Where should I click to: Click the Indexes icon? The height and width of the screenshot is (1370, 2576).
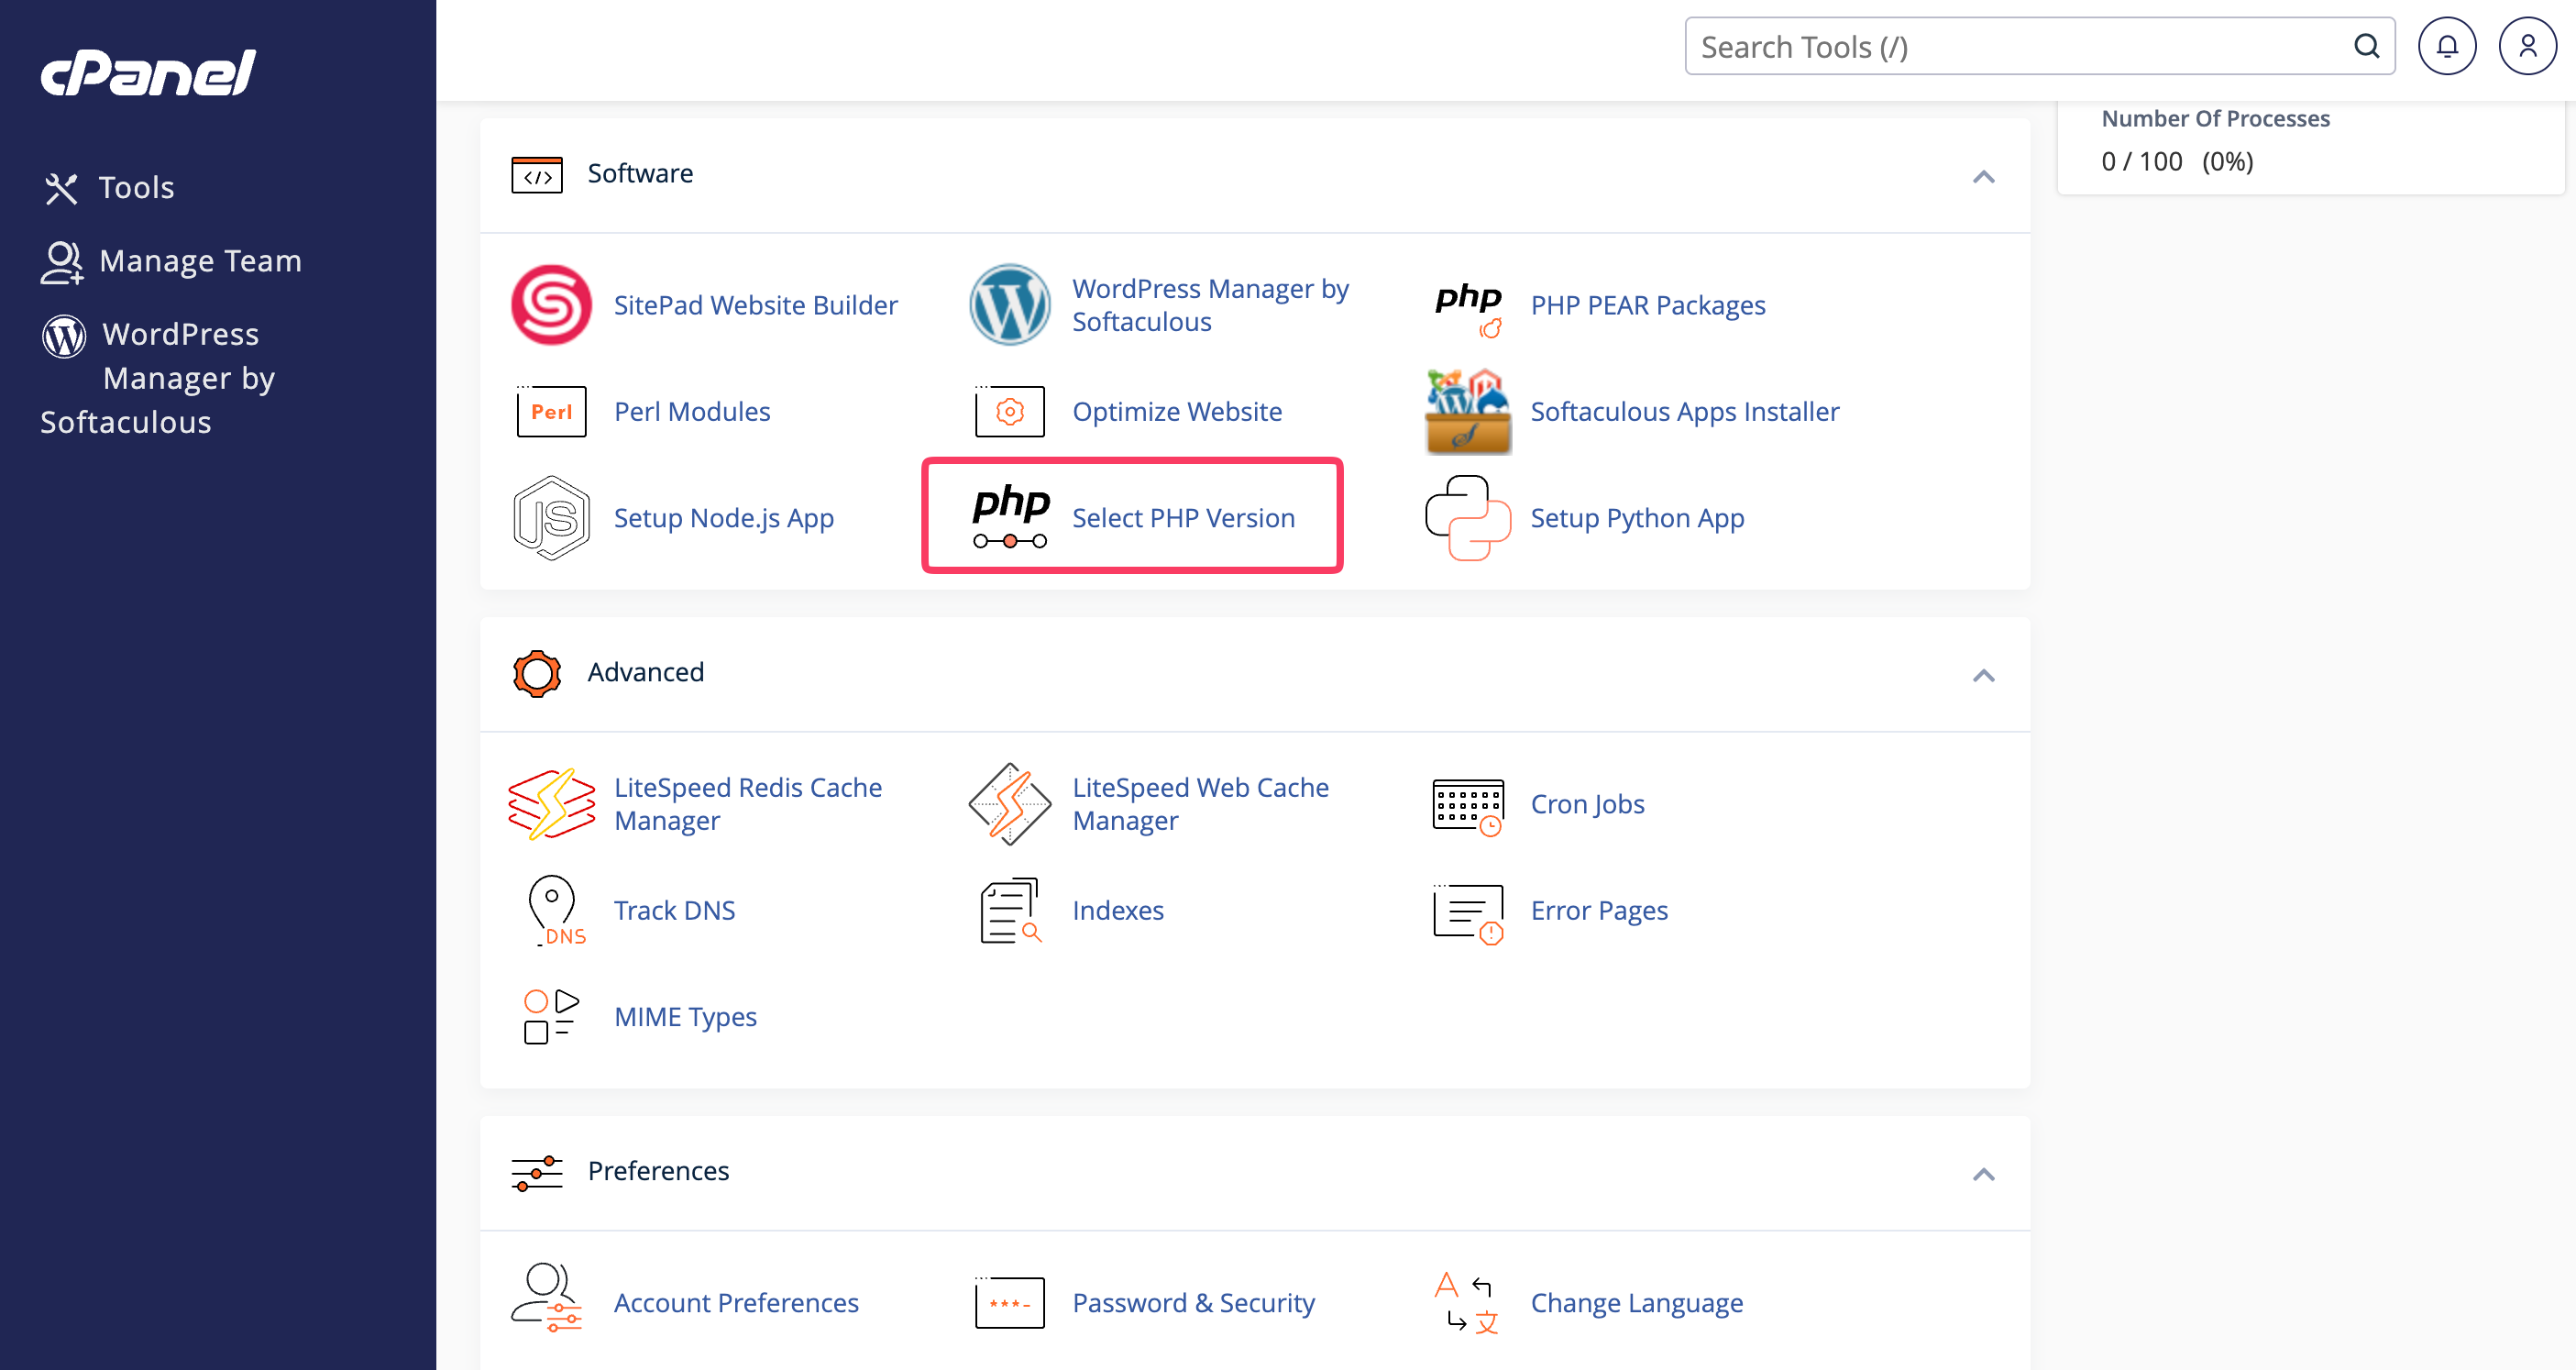click(1010, 910)
